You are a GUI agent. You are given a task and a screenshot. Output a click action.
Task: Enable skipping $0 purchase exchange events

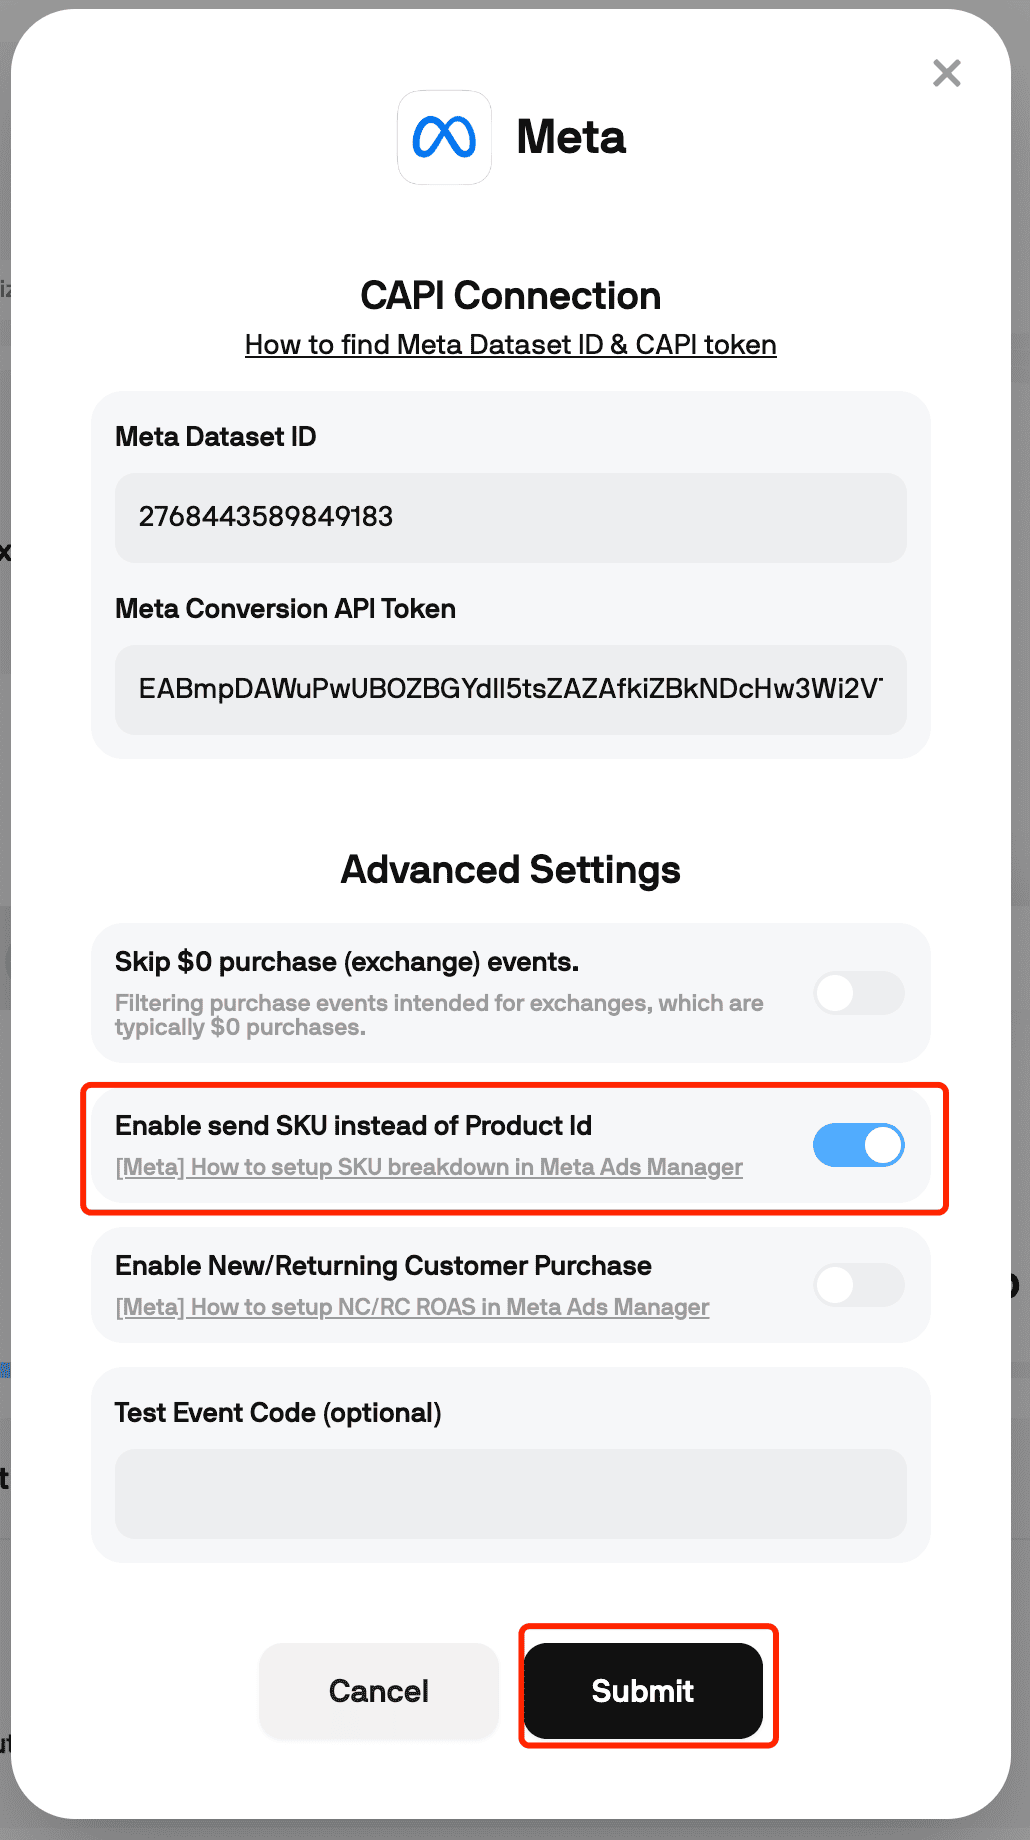tap(858, 993)
